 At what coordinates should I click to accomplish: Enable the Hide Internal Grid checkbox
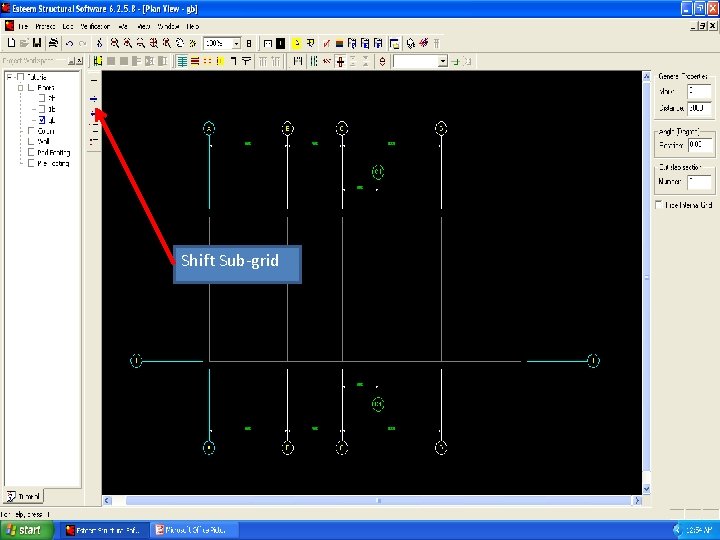tap(659, 205)
